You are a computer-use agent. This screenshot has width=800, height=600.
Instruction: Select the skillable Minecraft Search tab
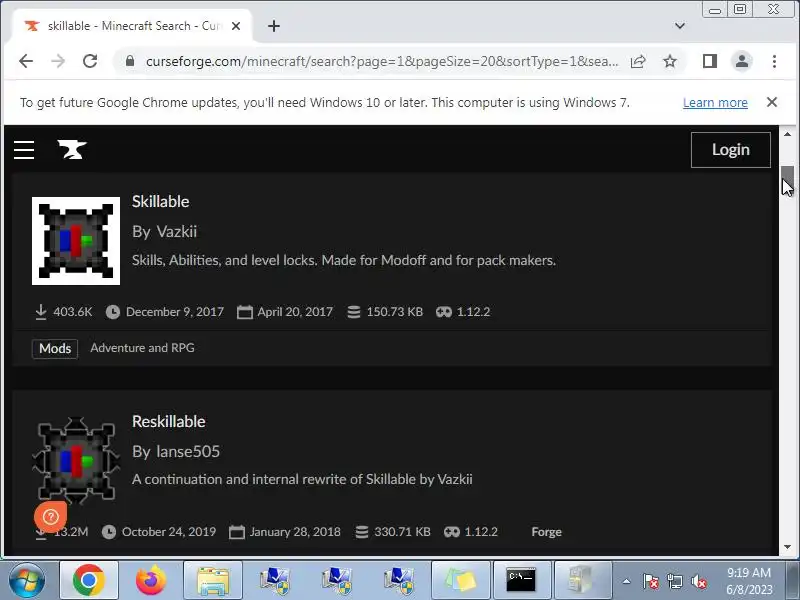tap(132, 26)
